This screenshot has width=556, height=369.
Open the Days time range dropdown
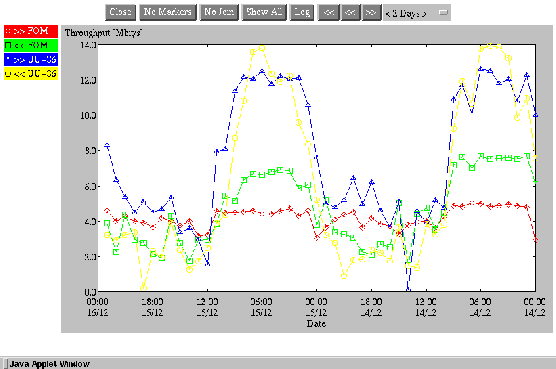[x=417, y=12]
